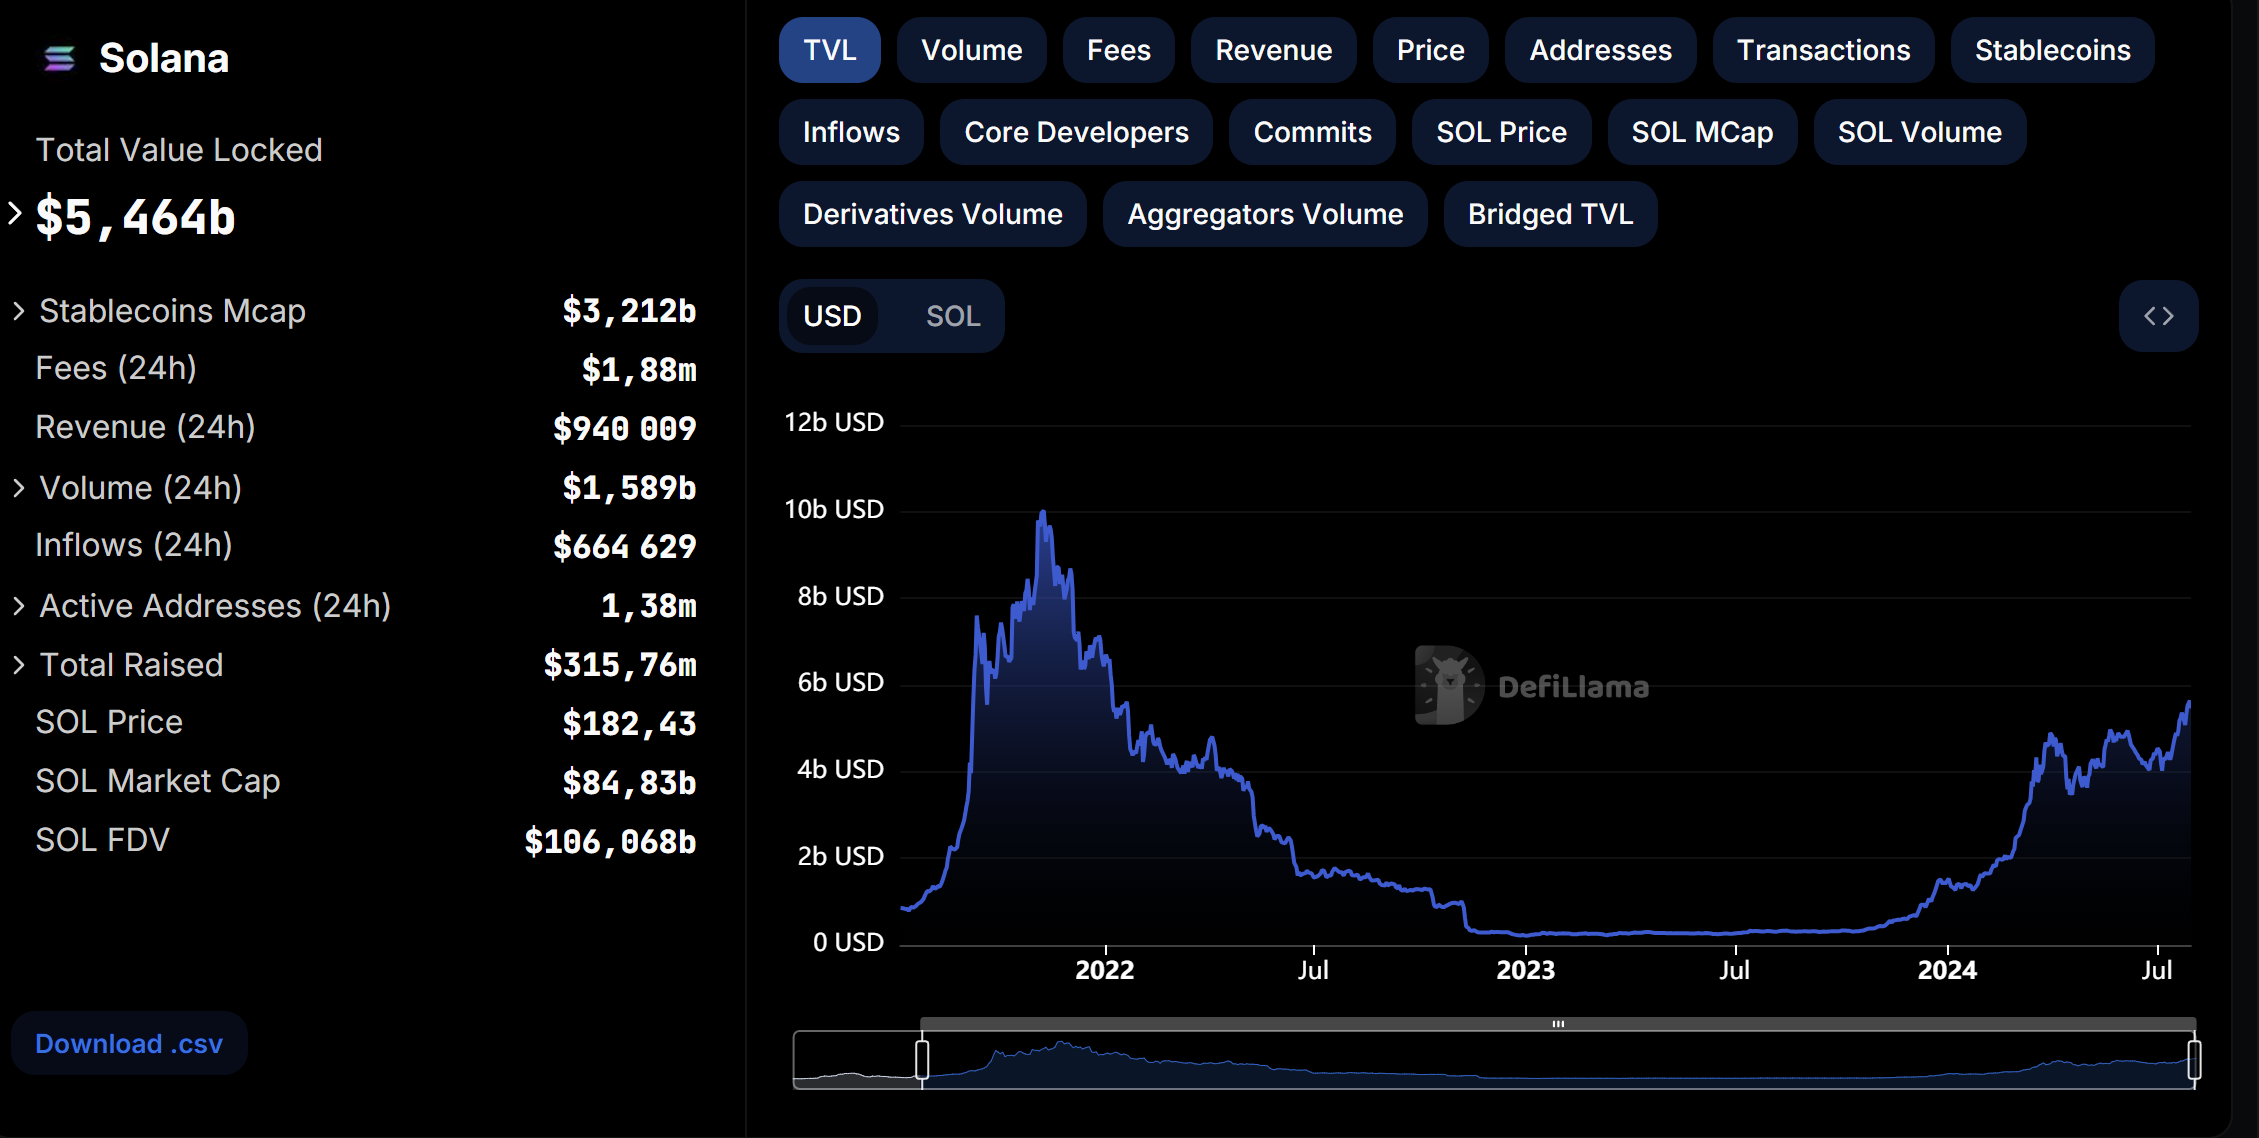Enable Bridged TVL metric
Screen dimensions: 2259x1138
coord(1551,214)
